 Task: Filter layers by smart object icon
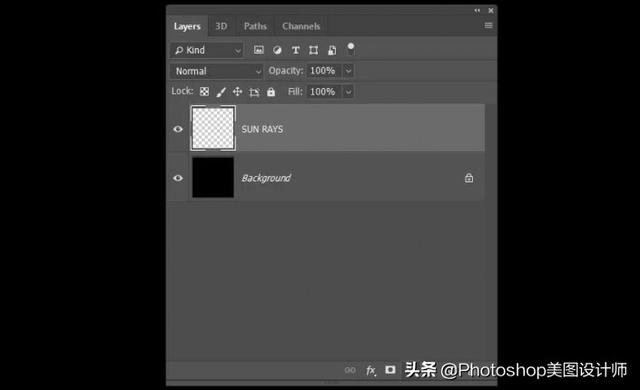tap(332, 50)
